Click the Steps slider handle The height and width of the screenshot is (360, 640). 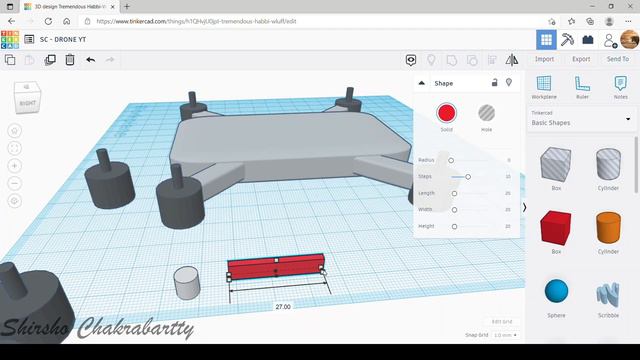pyautogui.click(x=468, y=177)
